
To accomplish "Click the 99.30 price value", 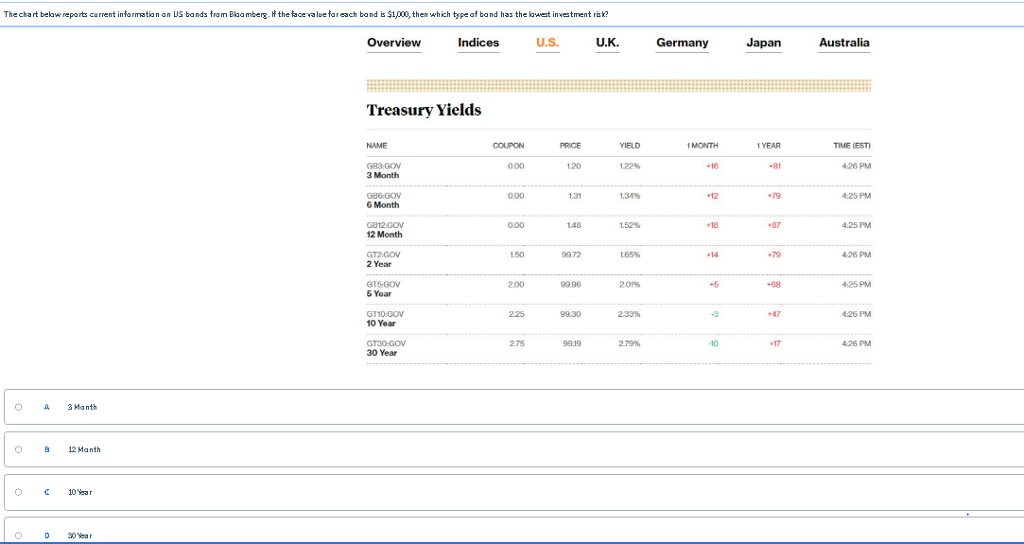I will coord(571,314).
